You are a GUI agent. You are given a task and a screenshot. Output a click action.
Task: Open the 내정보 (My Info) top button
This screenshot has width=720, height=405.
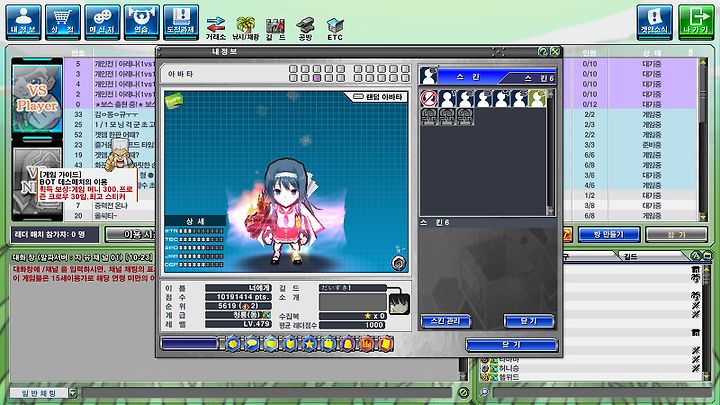[x=23, y=22]
